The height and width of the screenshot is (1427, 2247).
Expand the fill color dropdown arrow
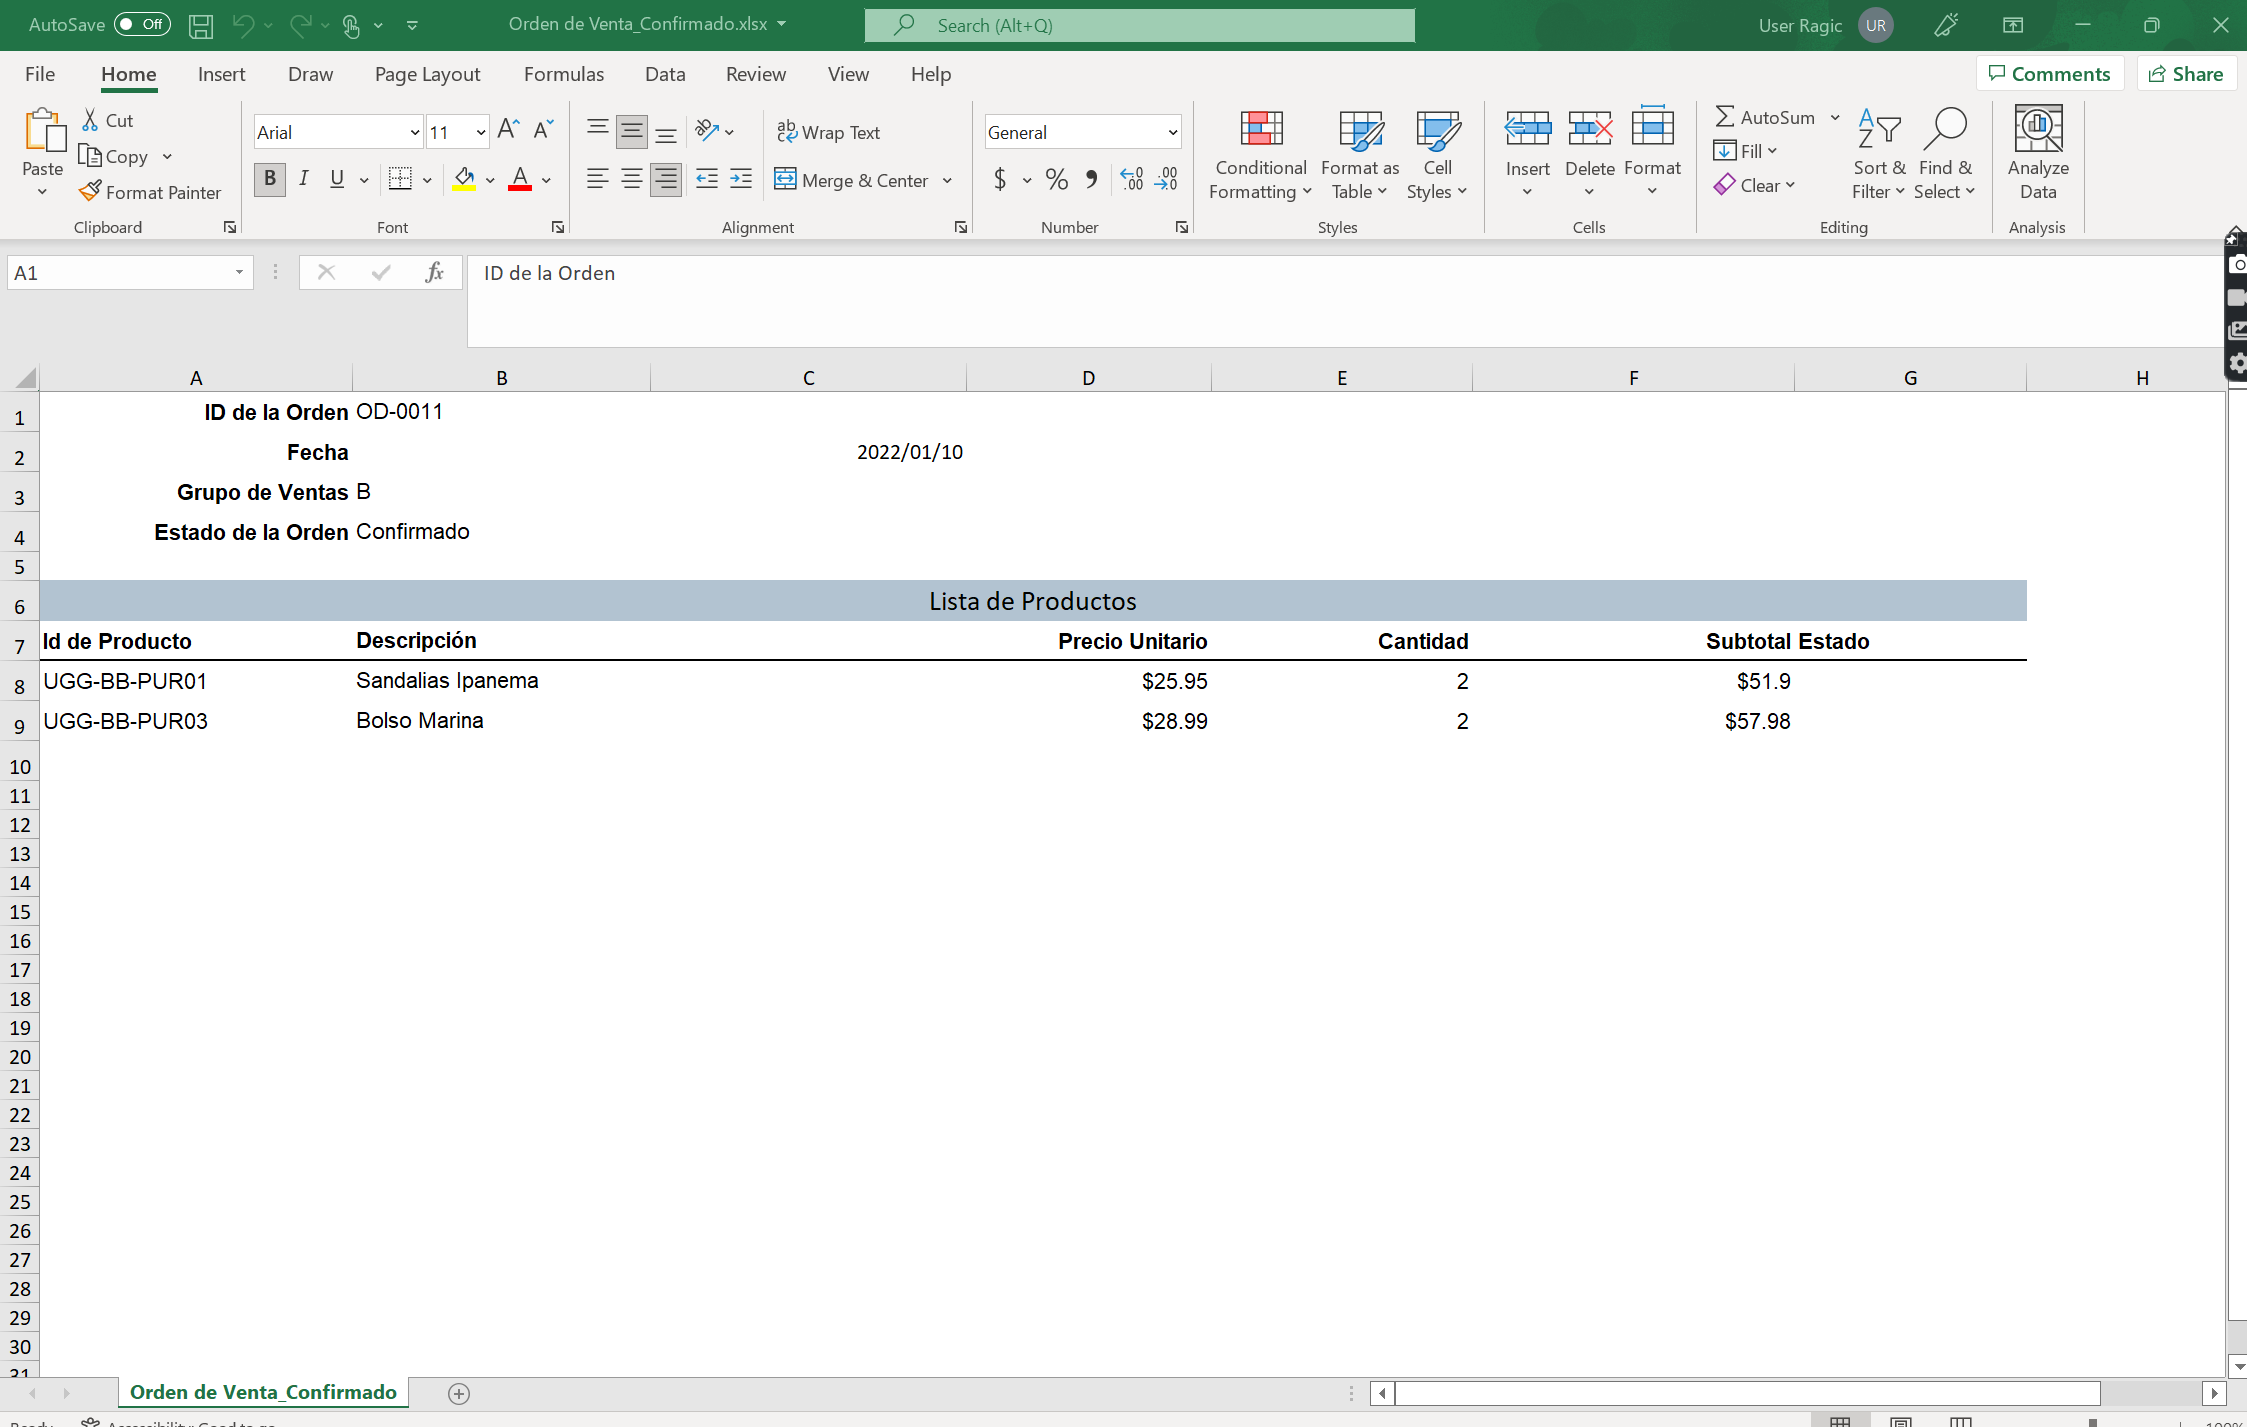[489, 180]
